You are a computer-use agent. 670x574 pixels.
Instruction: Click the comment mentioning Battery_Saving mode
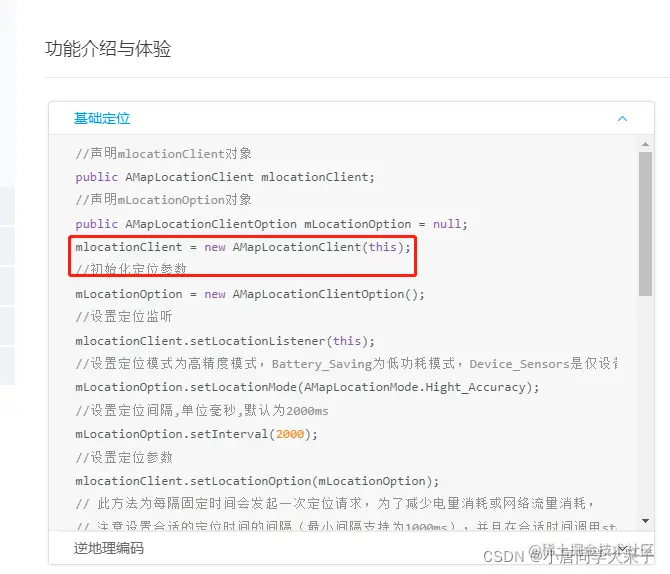click(347, 364)
